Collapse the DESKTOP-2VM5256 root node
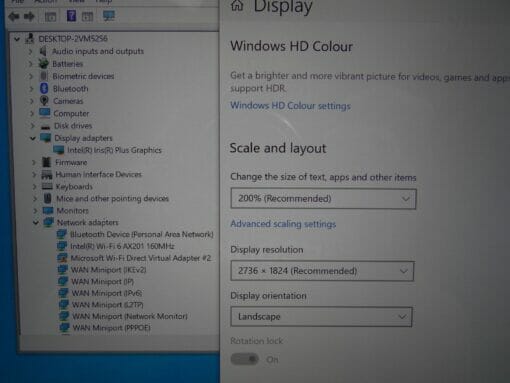The image size is (510, 383). (17, 39)
